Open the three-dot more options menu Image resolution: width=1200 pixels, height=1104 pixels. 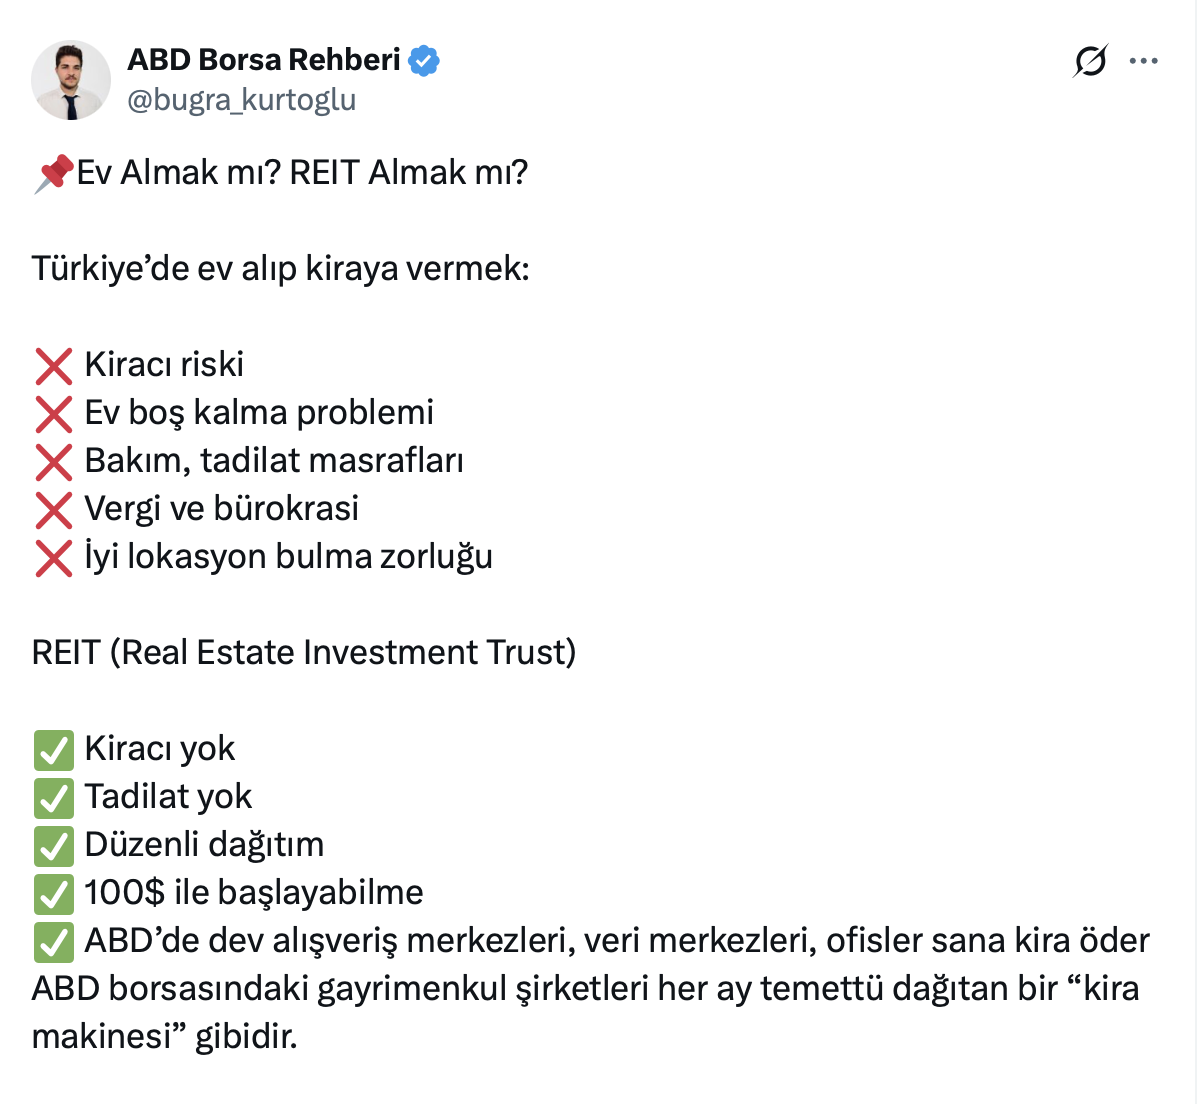1143,61
